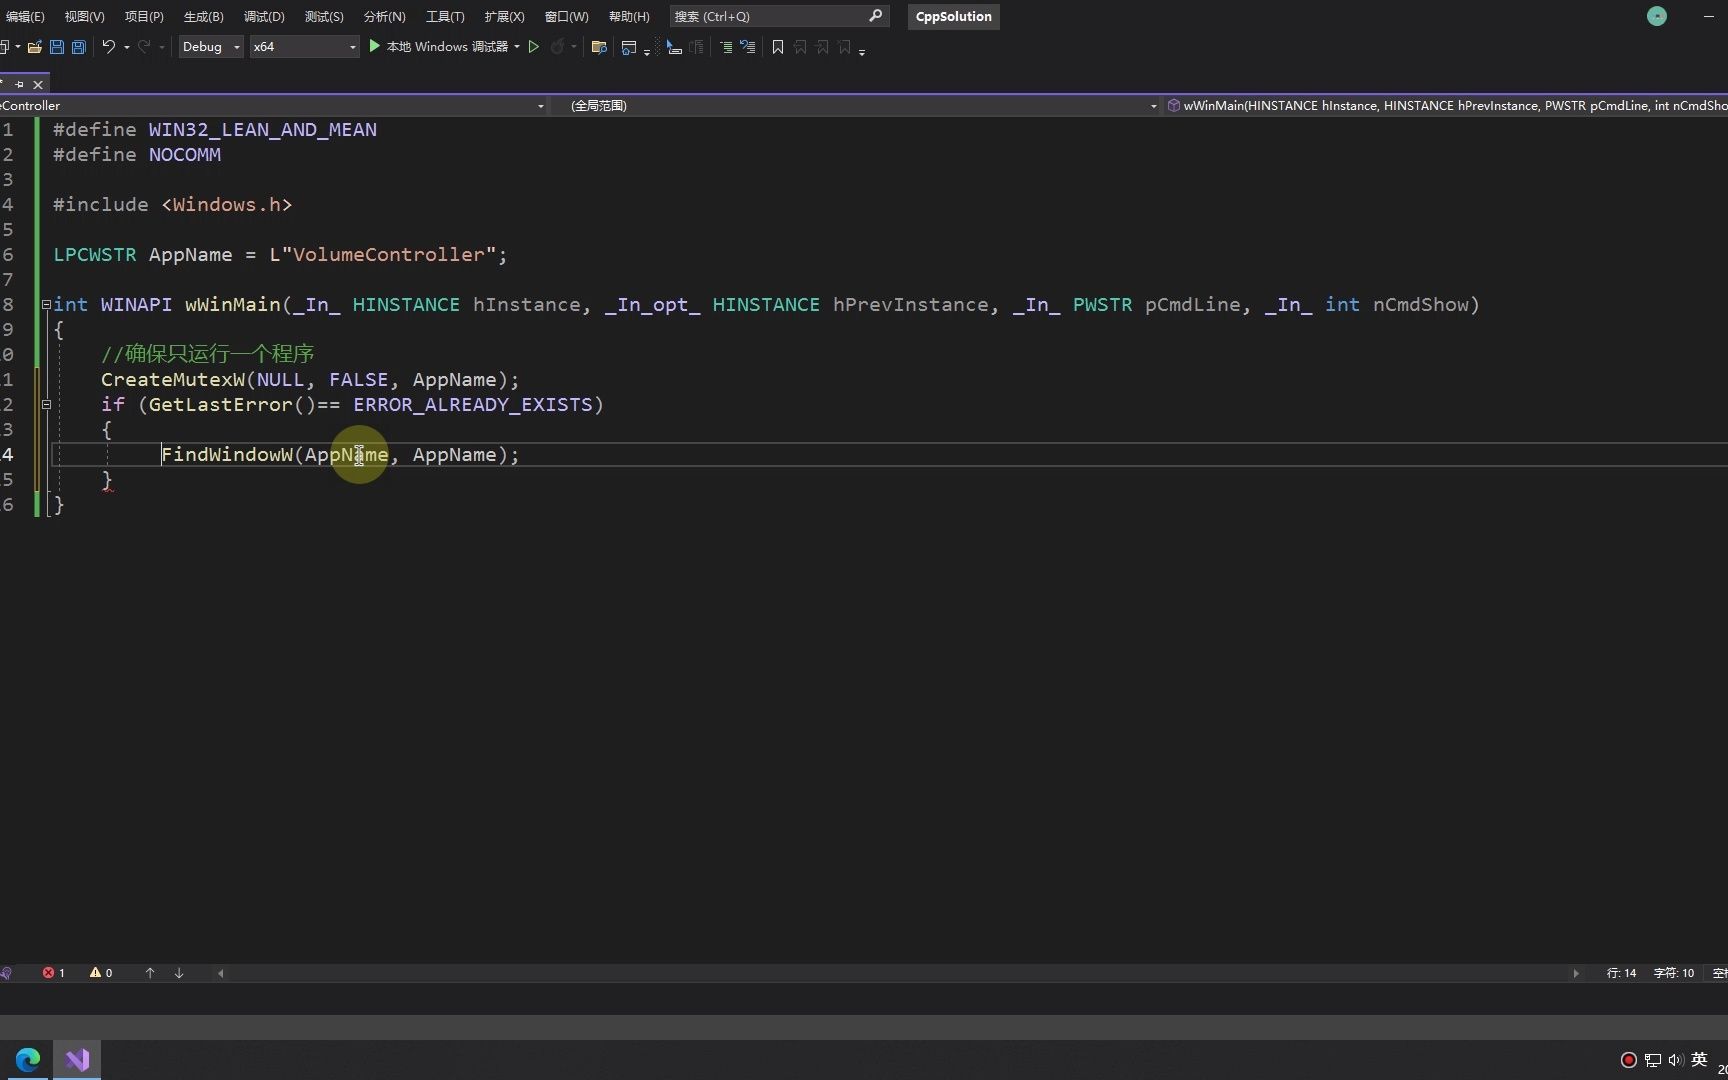Click Visual Studio taskbar icon
The height and width of the screenshot is (1080, 1728).
(x=77, y=1059)
